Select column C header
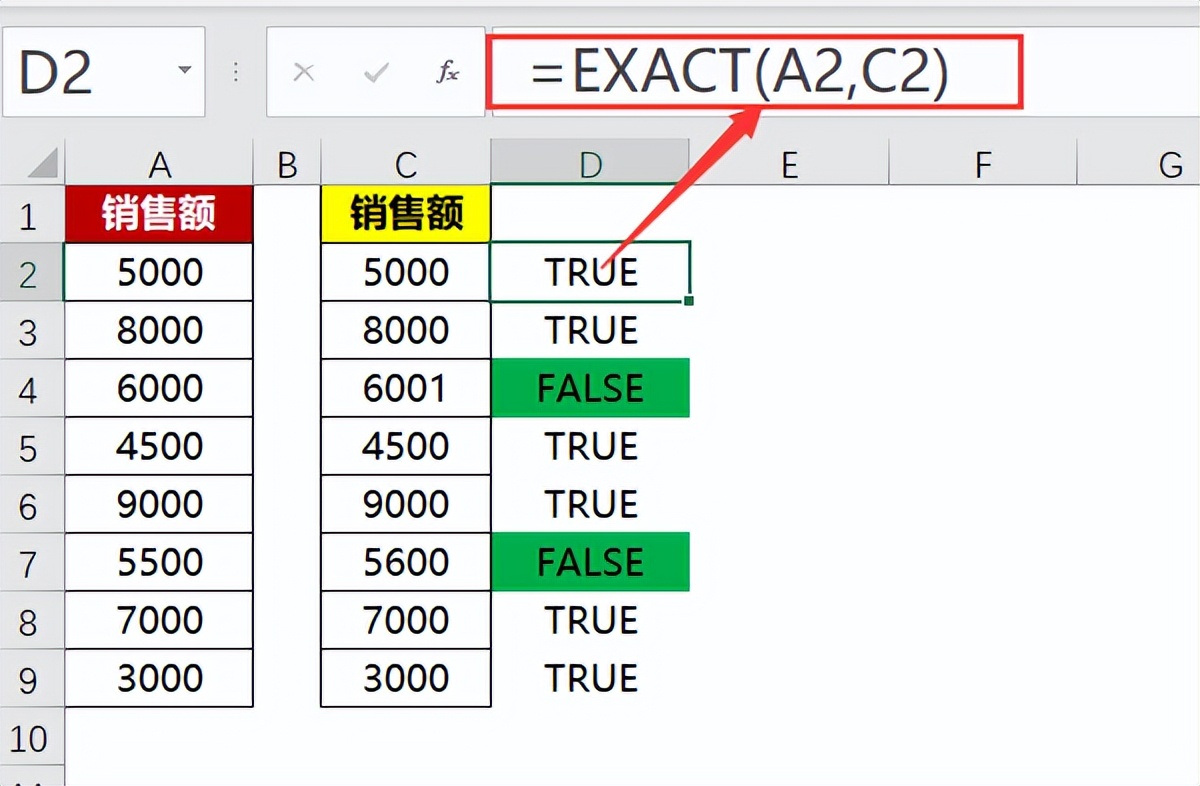 [406, 162]
